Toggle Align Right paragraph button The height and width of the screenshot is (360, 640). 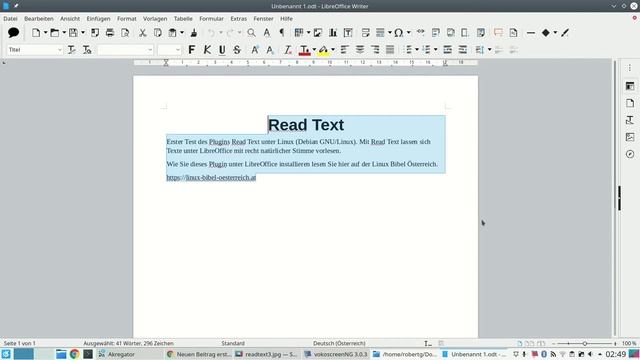pos(375,50)
